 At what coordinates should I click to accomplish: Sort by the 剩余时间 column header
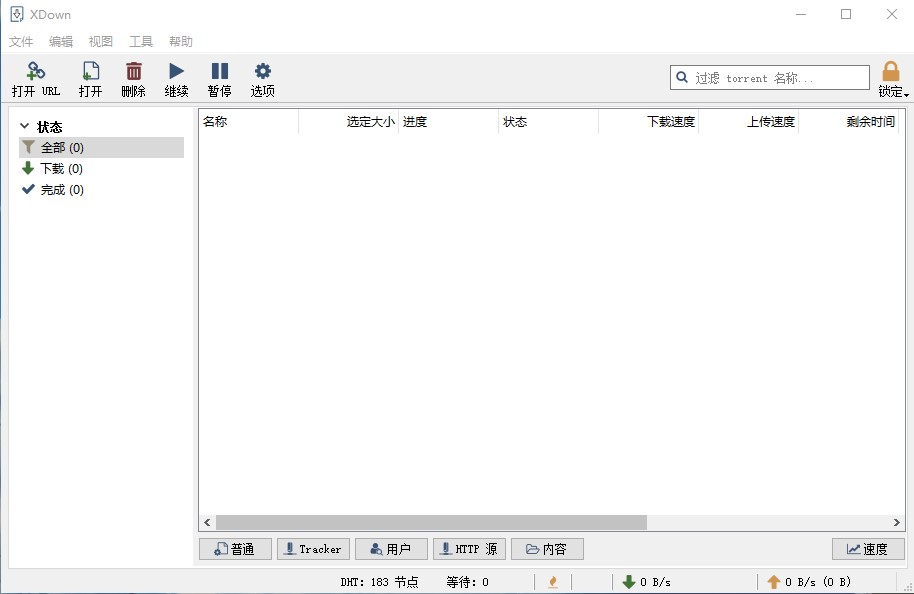coord(849,121)
